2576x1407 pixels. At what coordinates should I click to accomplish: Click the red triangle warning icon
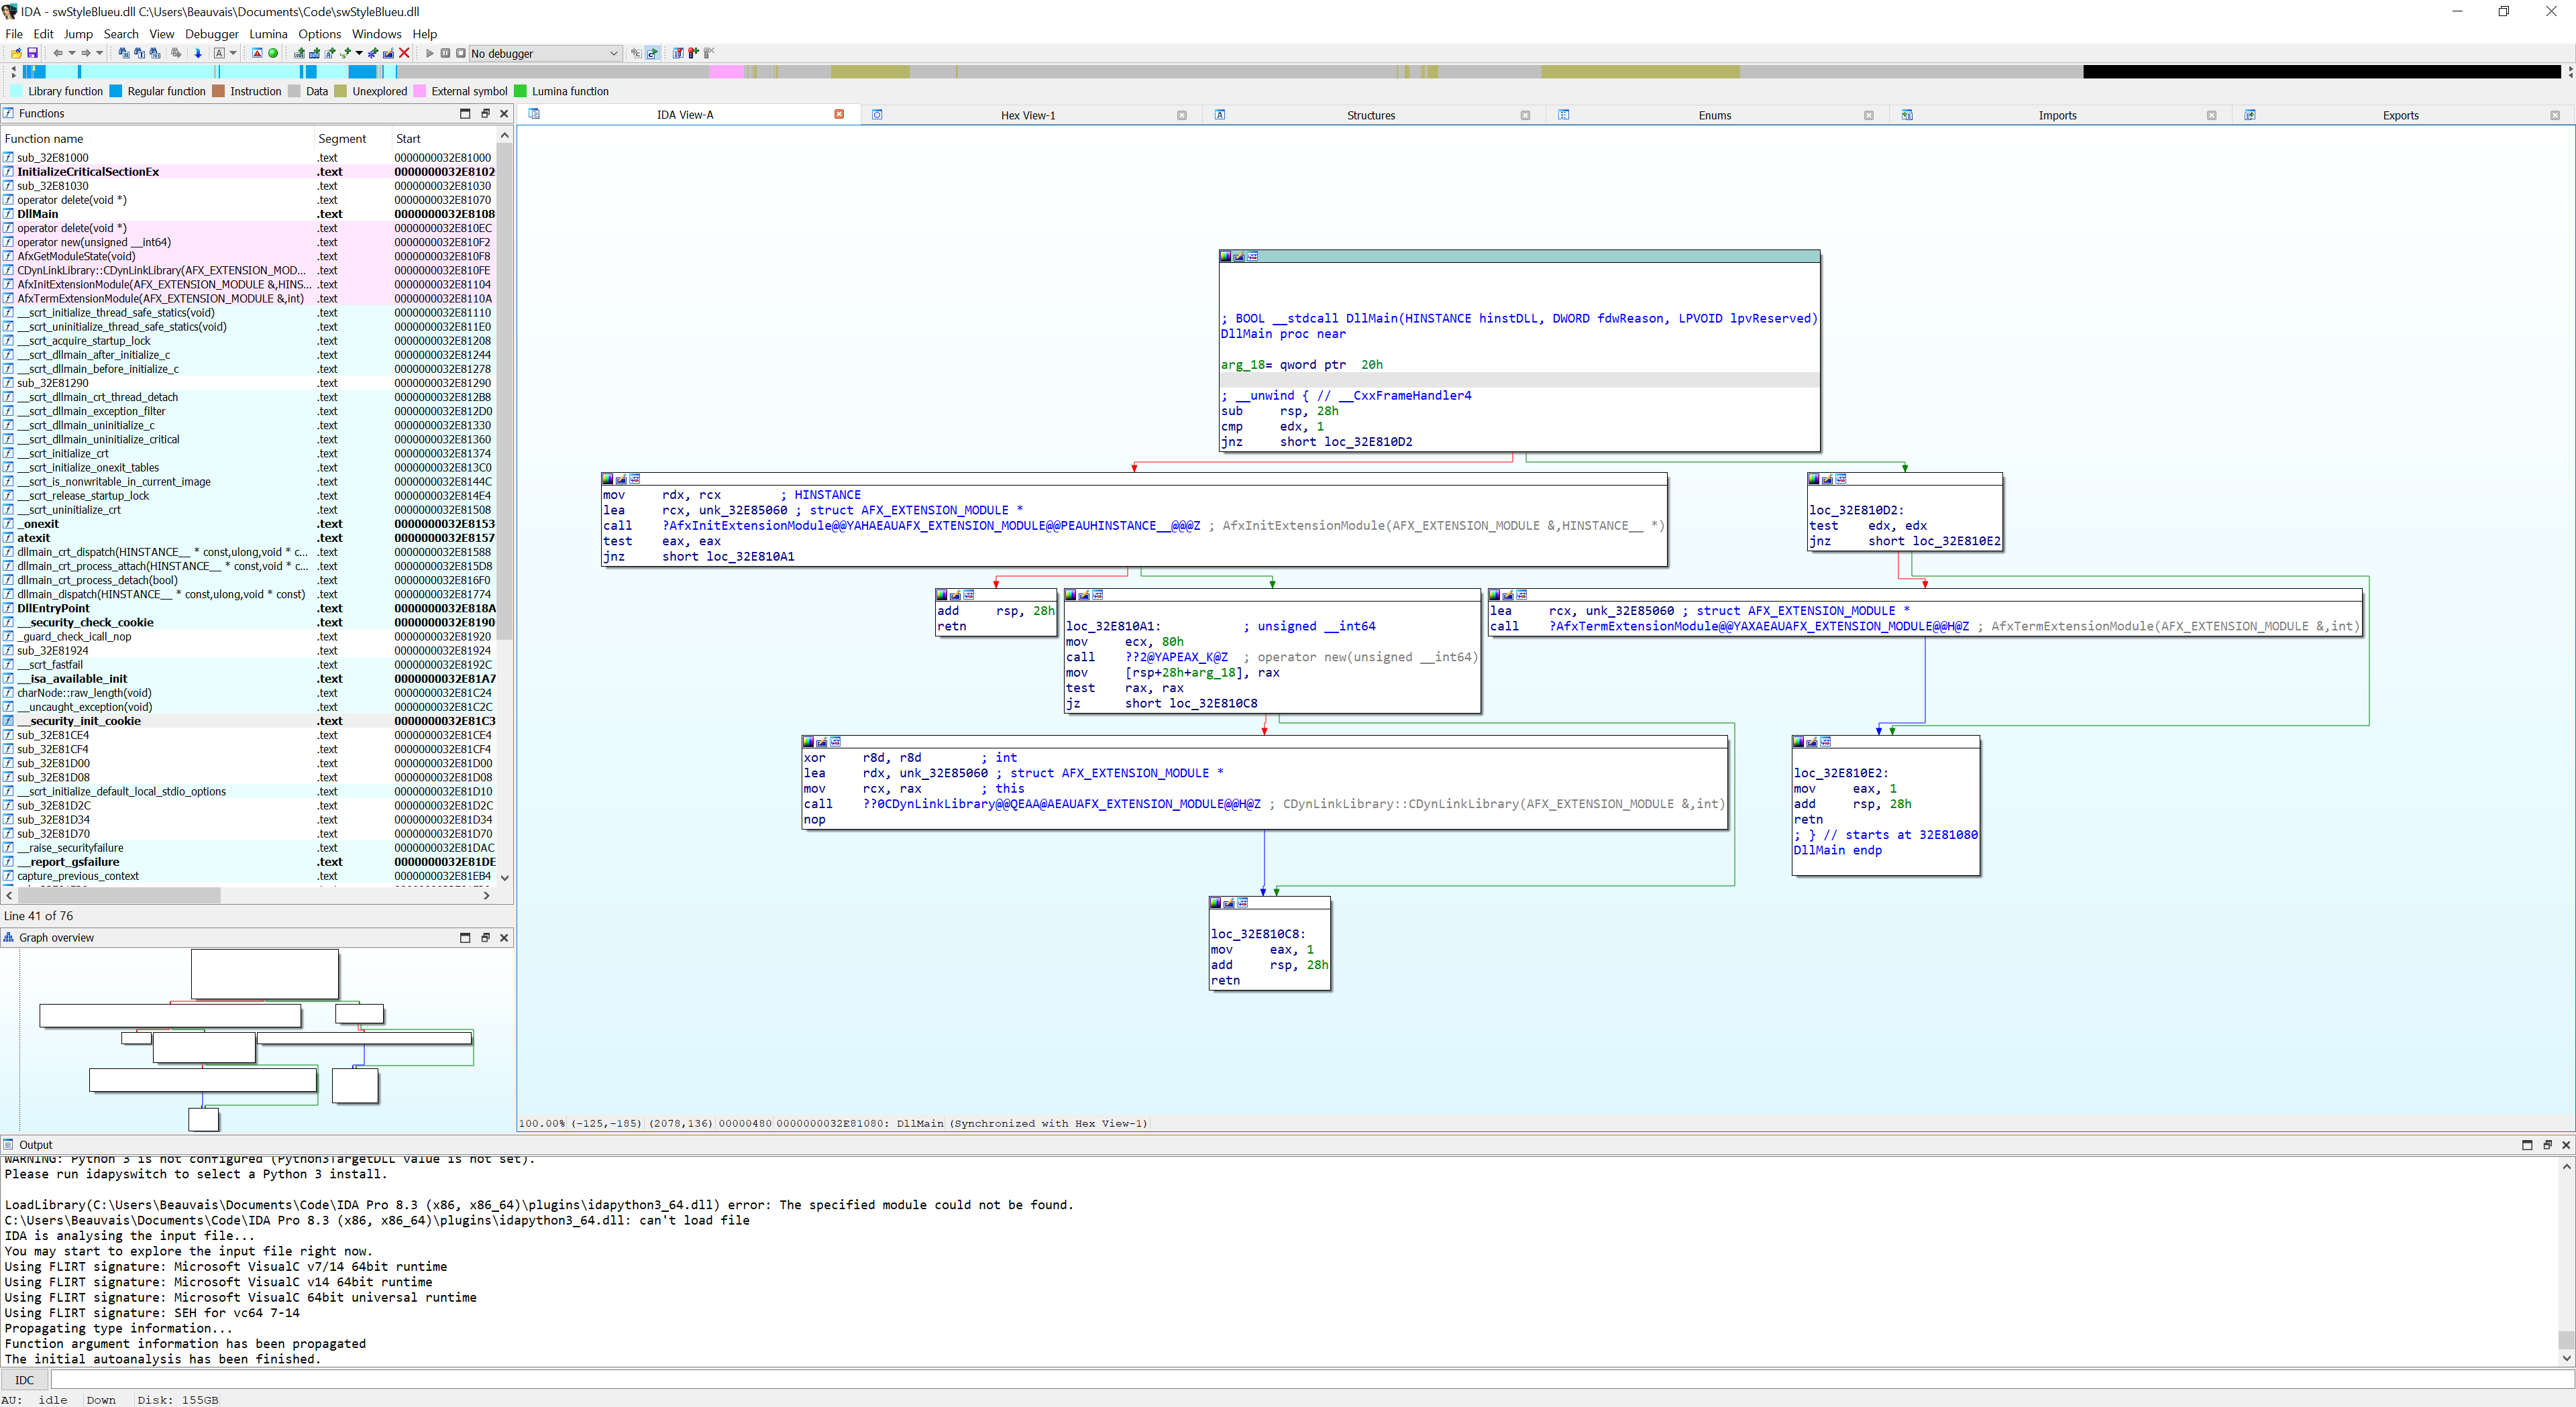tap(257, 53)
